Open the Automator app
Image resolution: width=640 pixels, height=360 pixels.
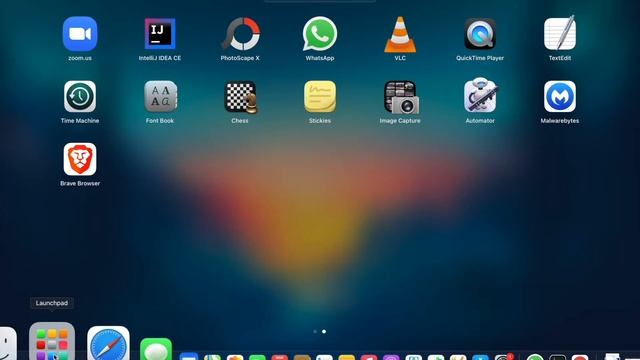480,96
